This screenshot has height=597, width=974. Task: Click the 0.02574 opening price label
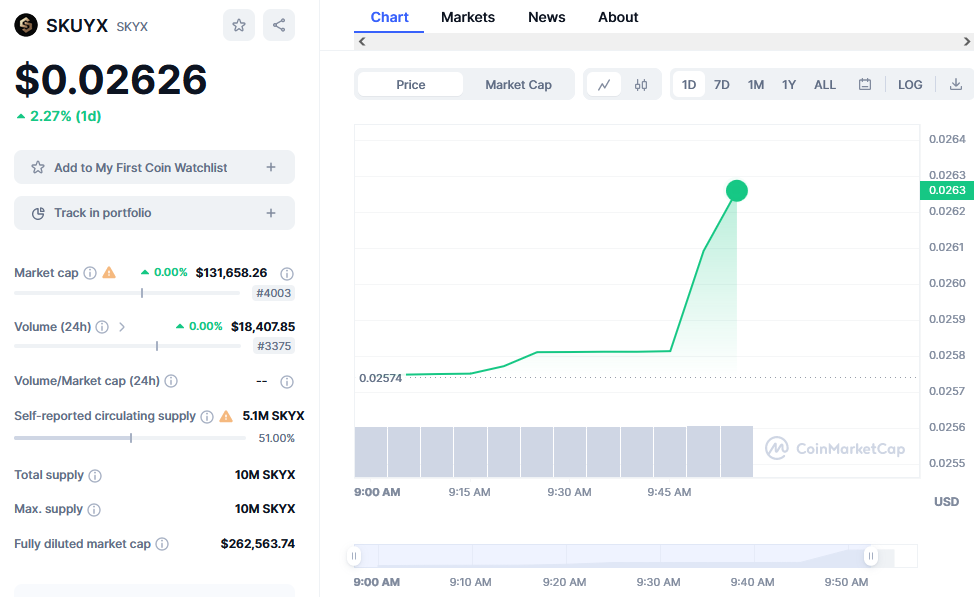tap(380, 378)
